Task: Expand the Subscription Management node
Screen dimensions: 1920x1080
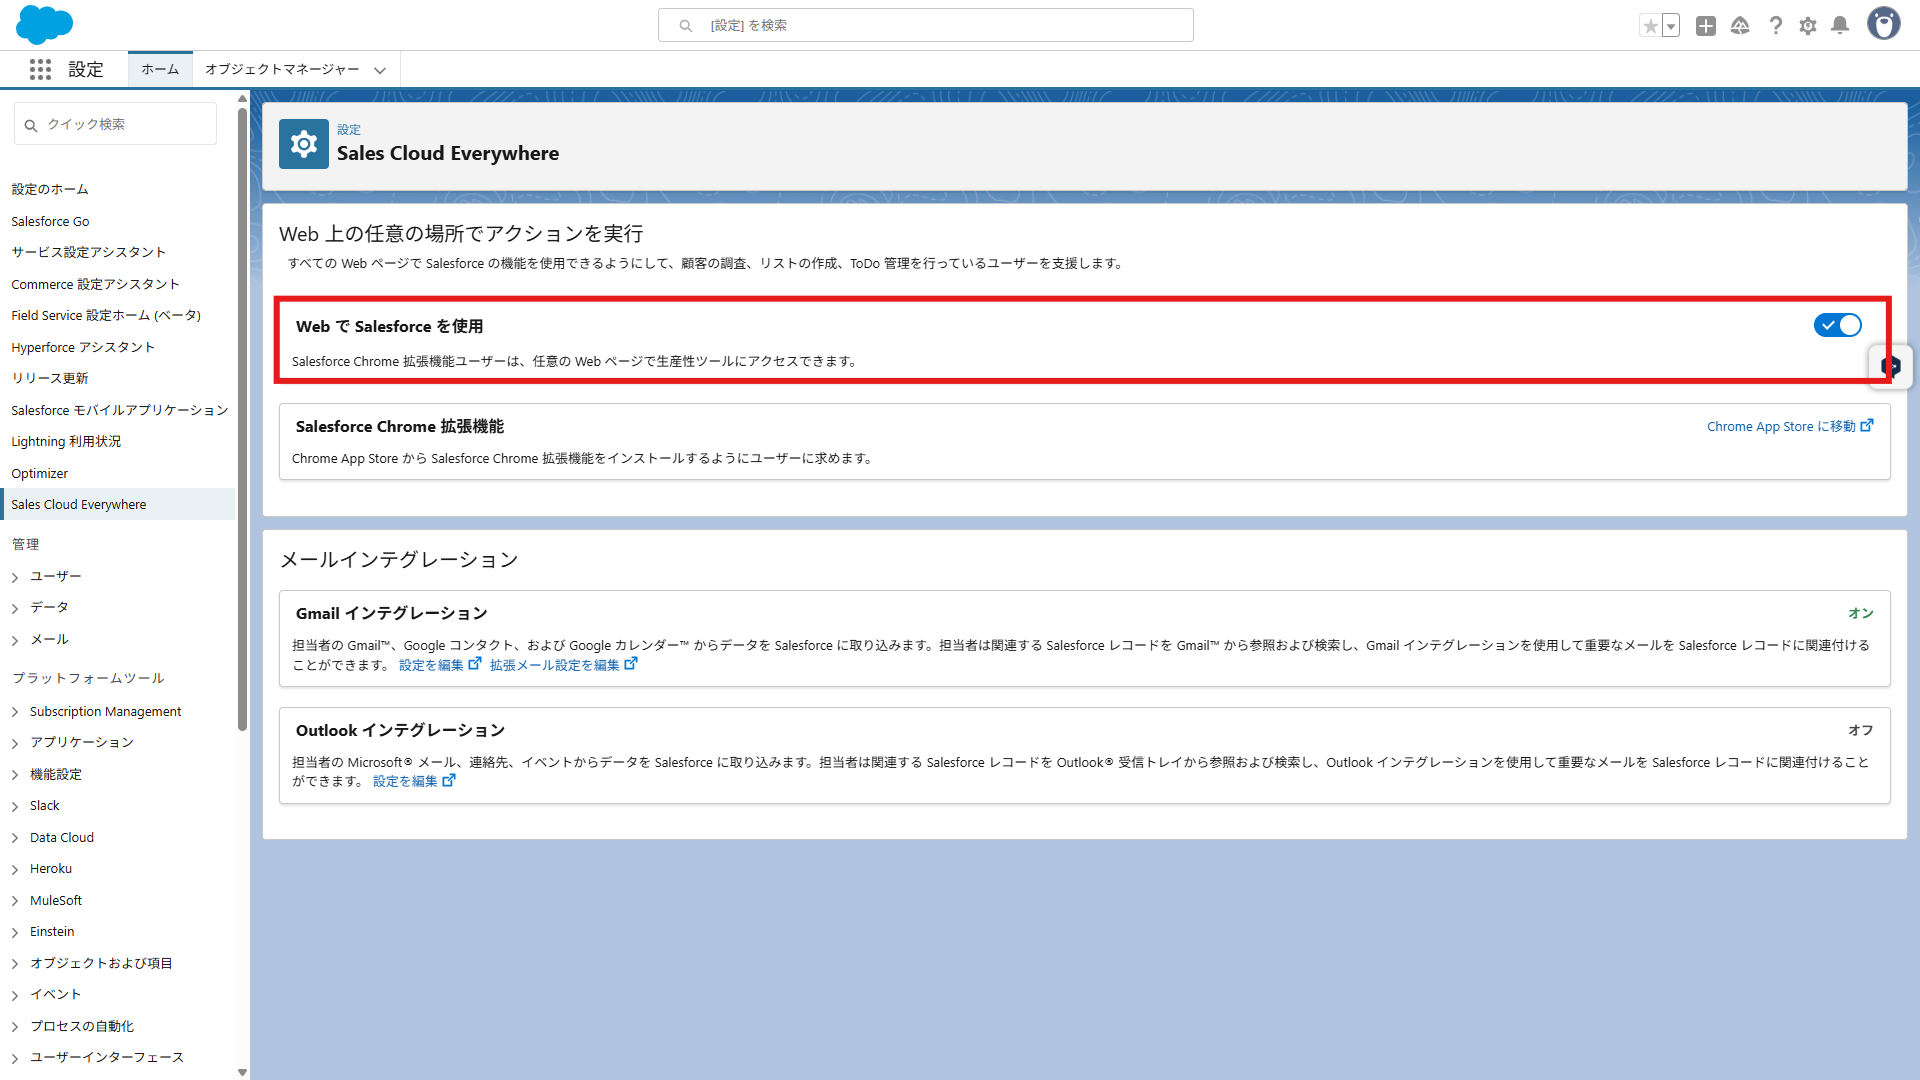Action: (x=15, y=712)
